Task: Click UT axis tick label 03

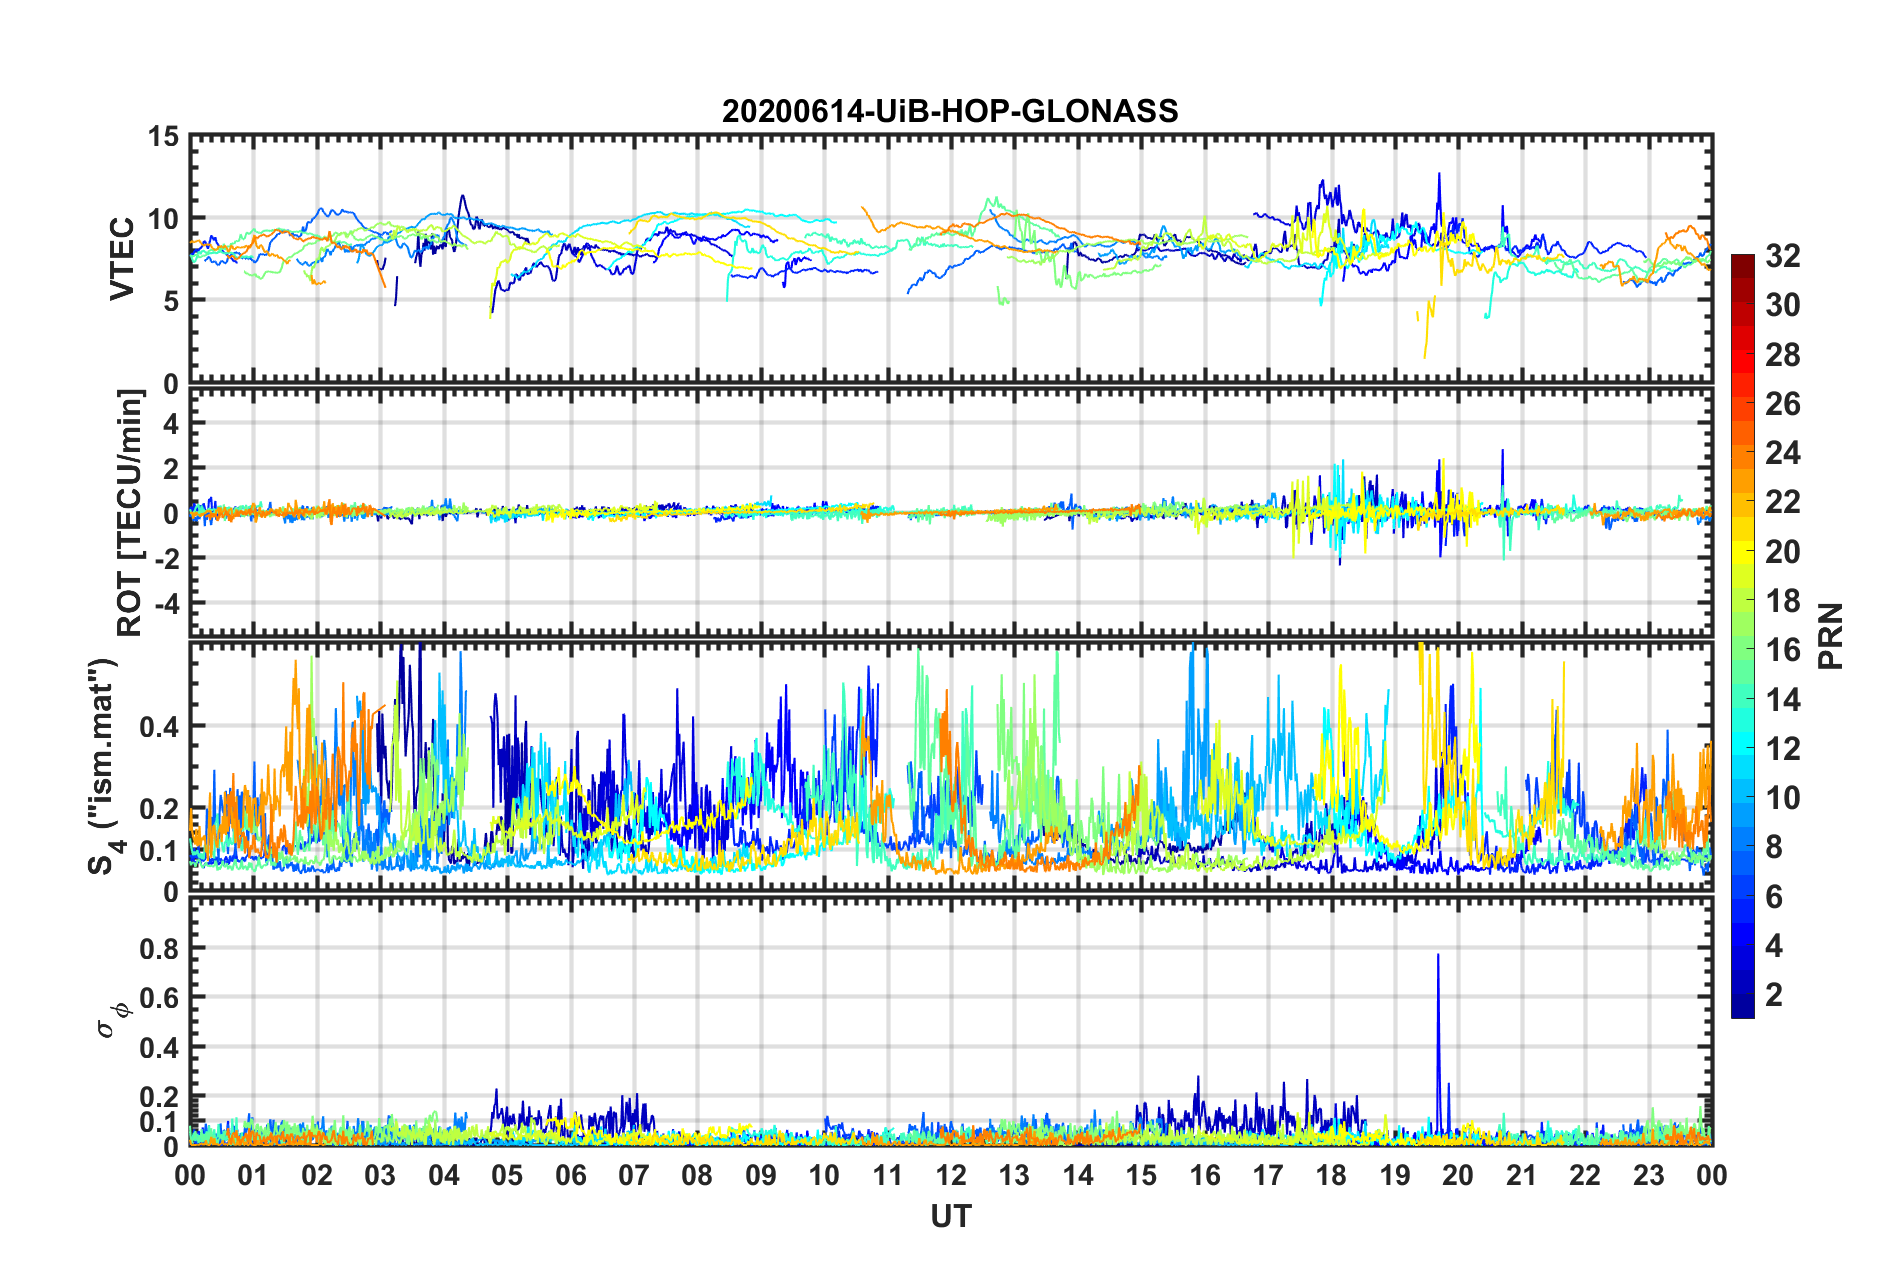Action: (x=380, y=1175)
